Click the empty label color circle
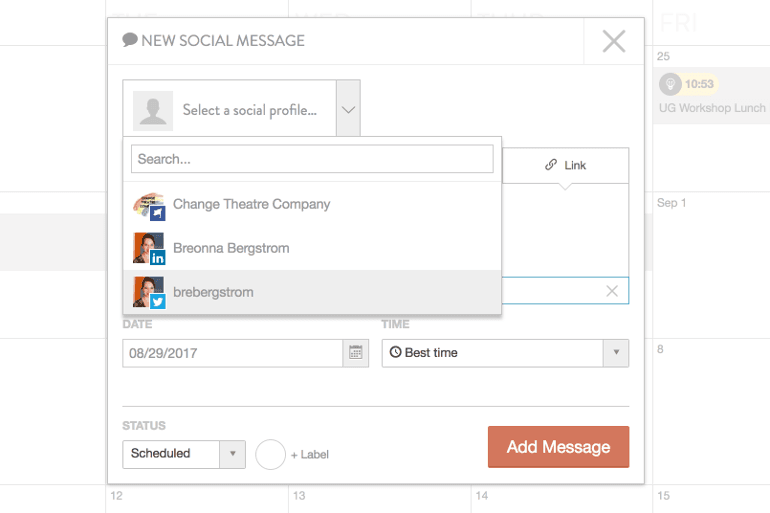Image resolution: width=770 pixels, height=513 pixels. [x=271, y=454]
